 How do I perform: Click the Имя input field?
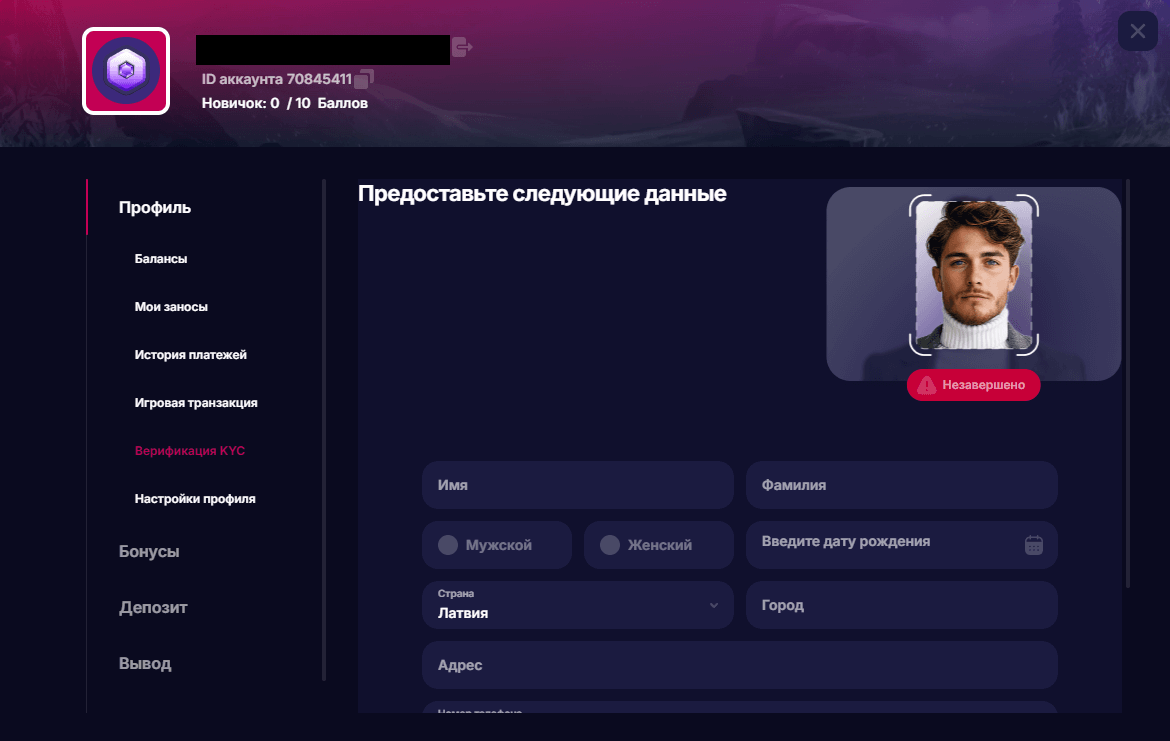click(x=577, y=485)
